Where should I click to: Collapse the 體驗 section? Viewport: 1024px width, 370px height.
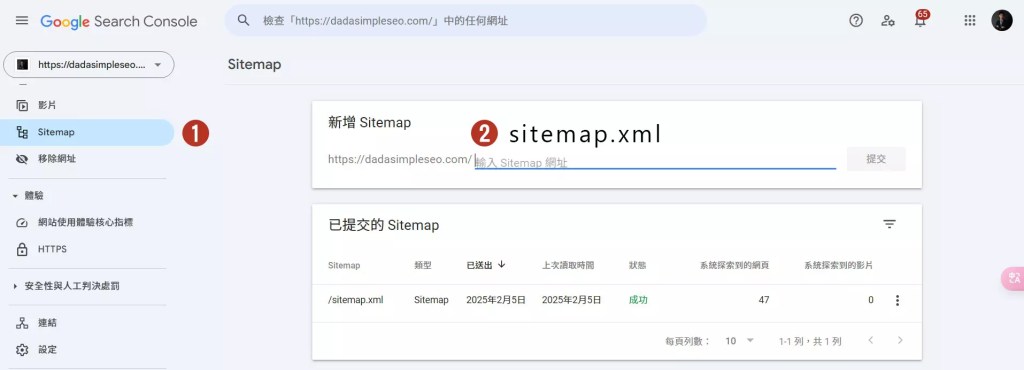pos(27,195)
